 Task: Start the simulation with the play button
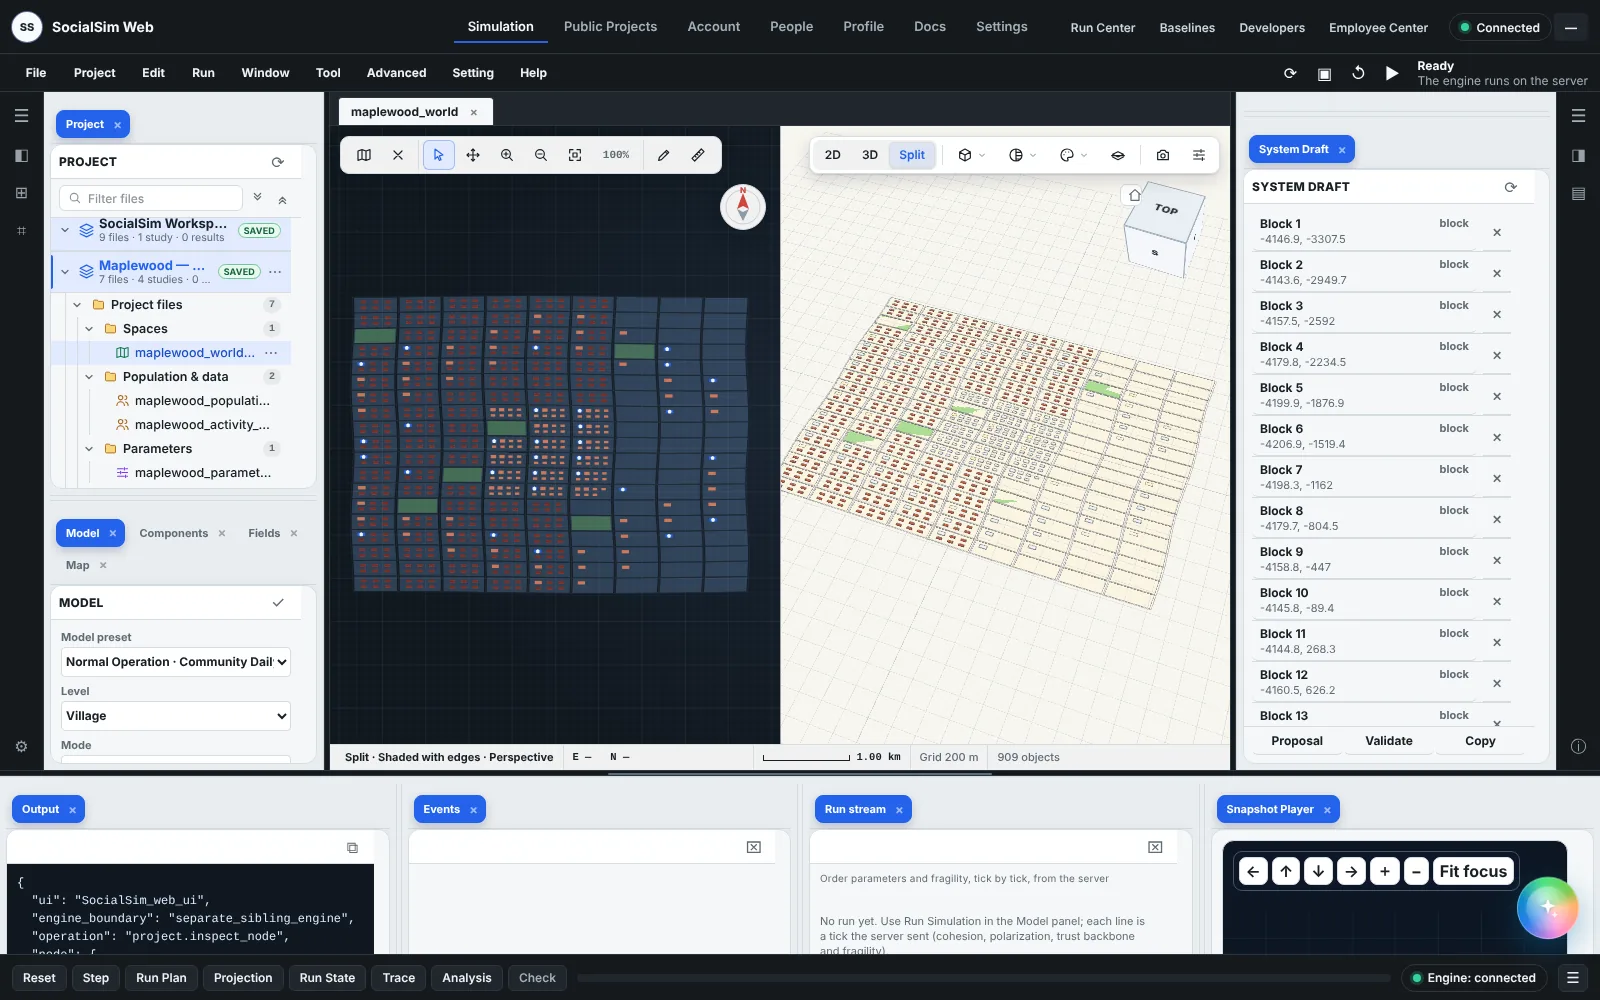click(1392, 73)
